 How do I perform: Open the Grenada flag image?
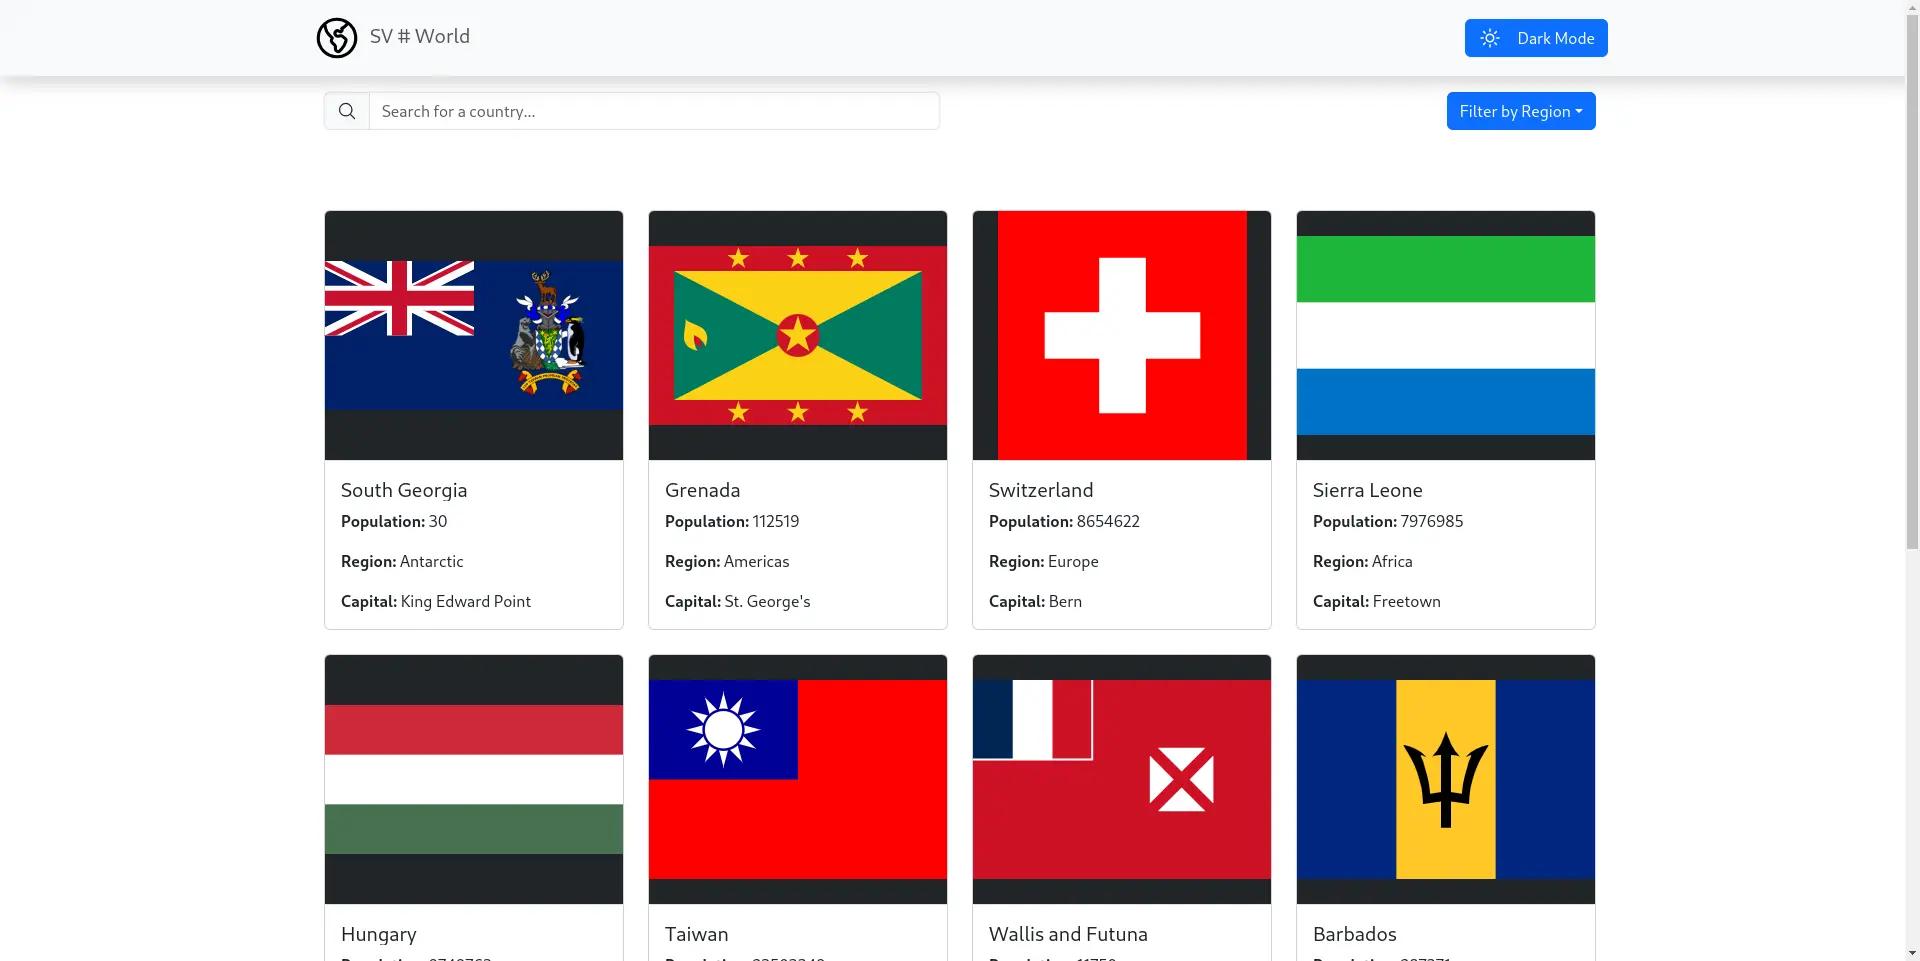pyautogui.click(x=798, y=335)
